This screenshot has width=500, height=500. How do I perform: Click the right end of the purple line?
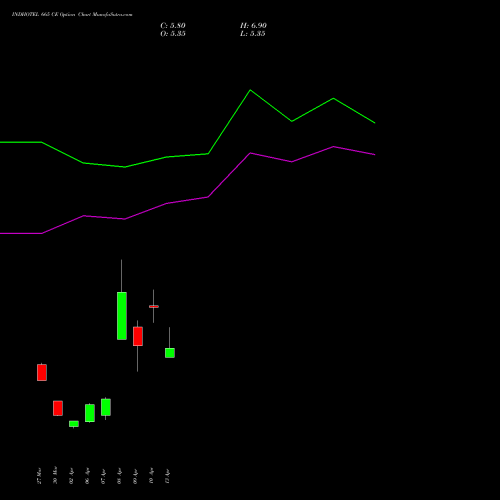375,155
